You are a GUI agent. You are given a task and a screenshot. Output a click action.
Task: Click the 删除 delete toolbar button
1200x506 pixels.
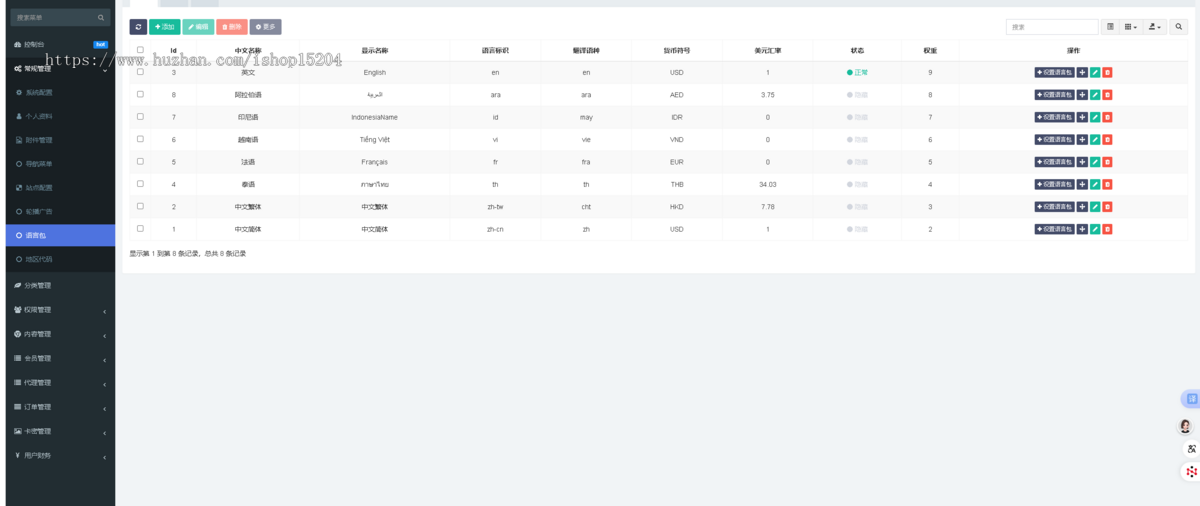232,27
